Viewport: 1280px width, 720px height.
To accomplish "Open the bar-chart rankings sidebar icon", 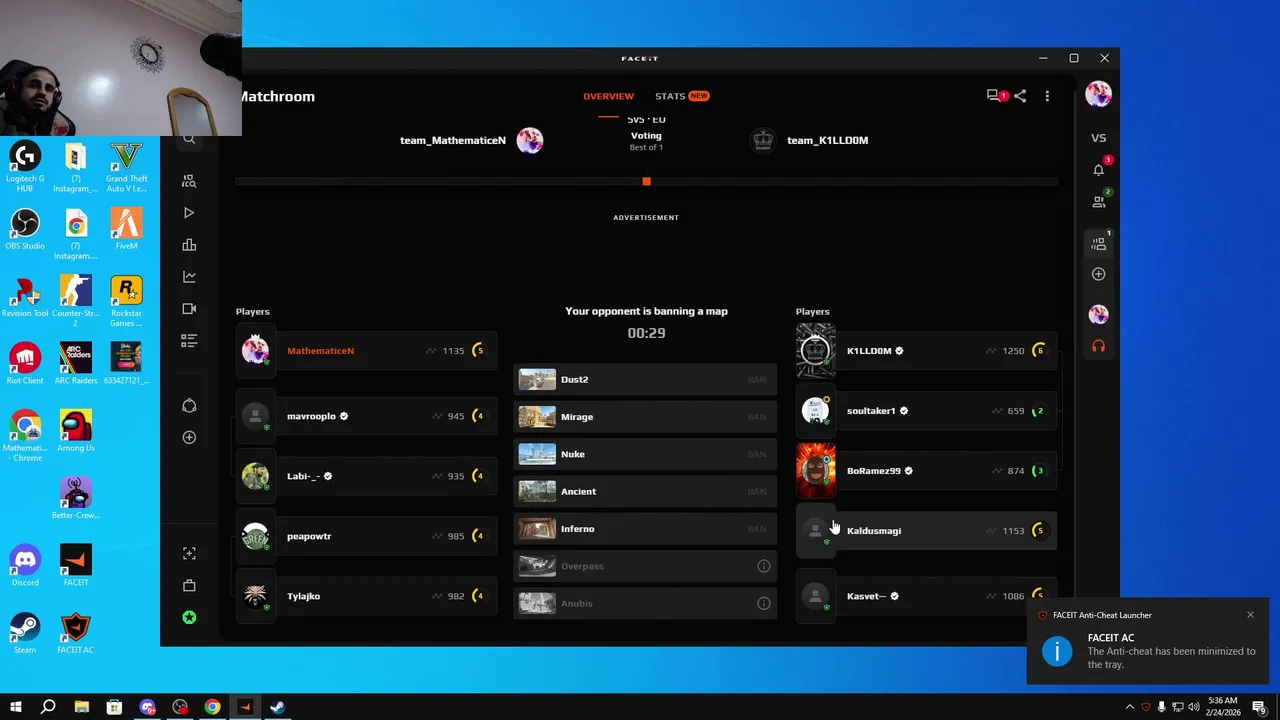I will [189, 245].
